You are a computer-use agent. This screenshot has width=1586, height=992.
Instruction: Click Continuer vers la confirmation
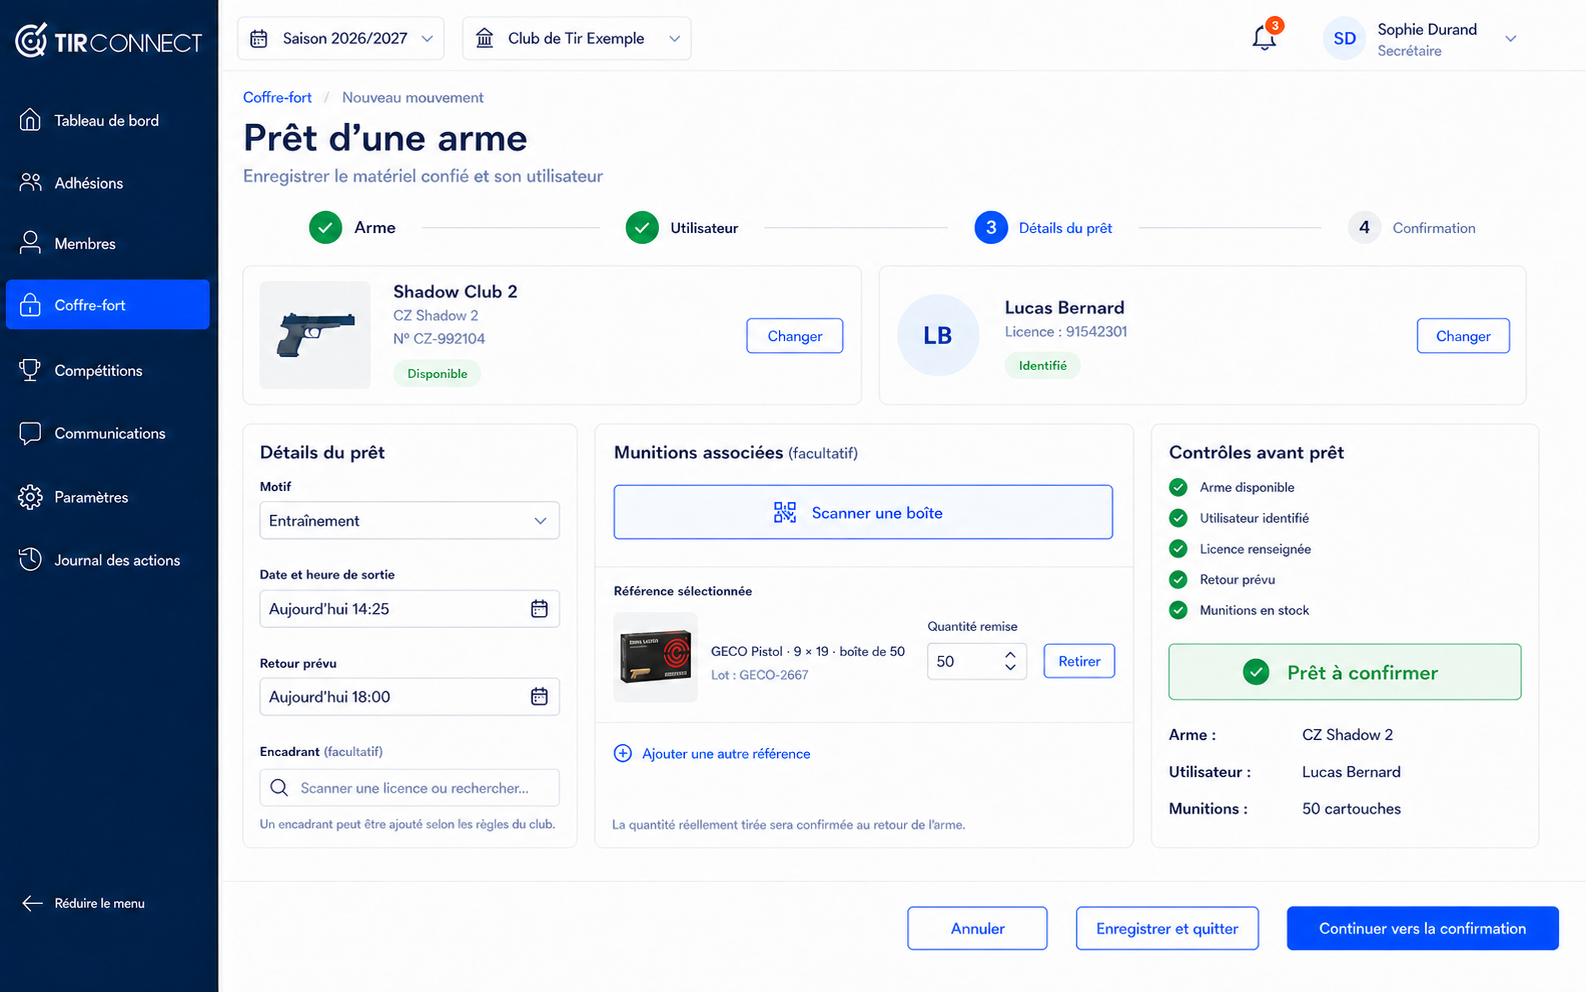pos(1422,928)
